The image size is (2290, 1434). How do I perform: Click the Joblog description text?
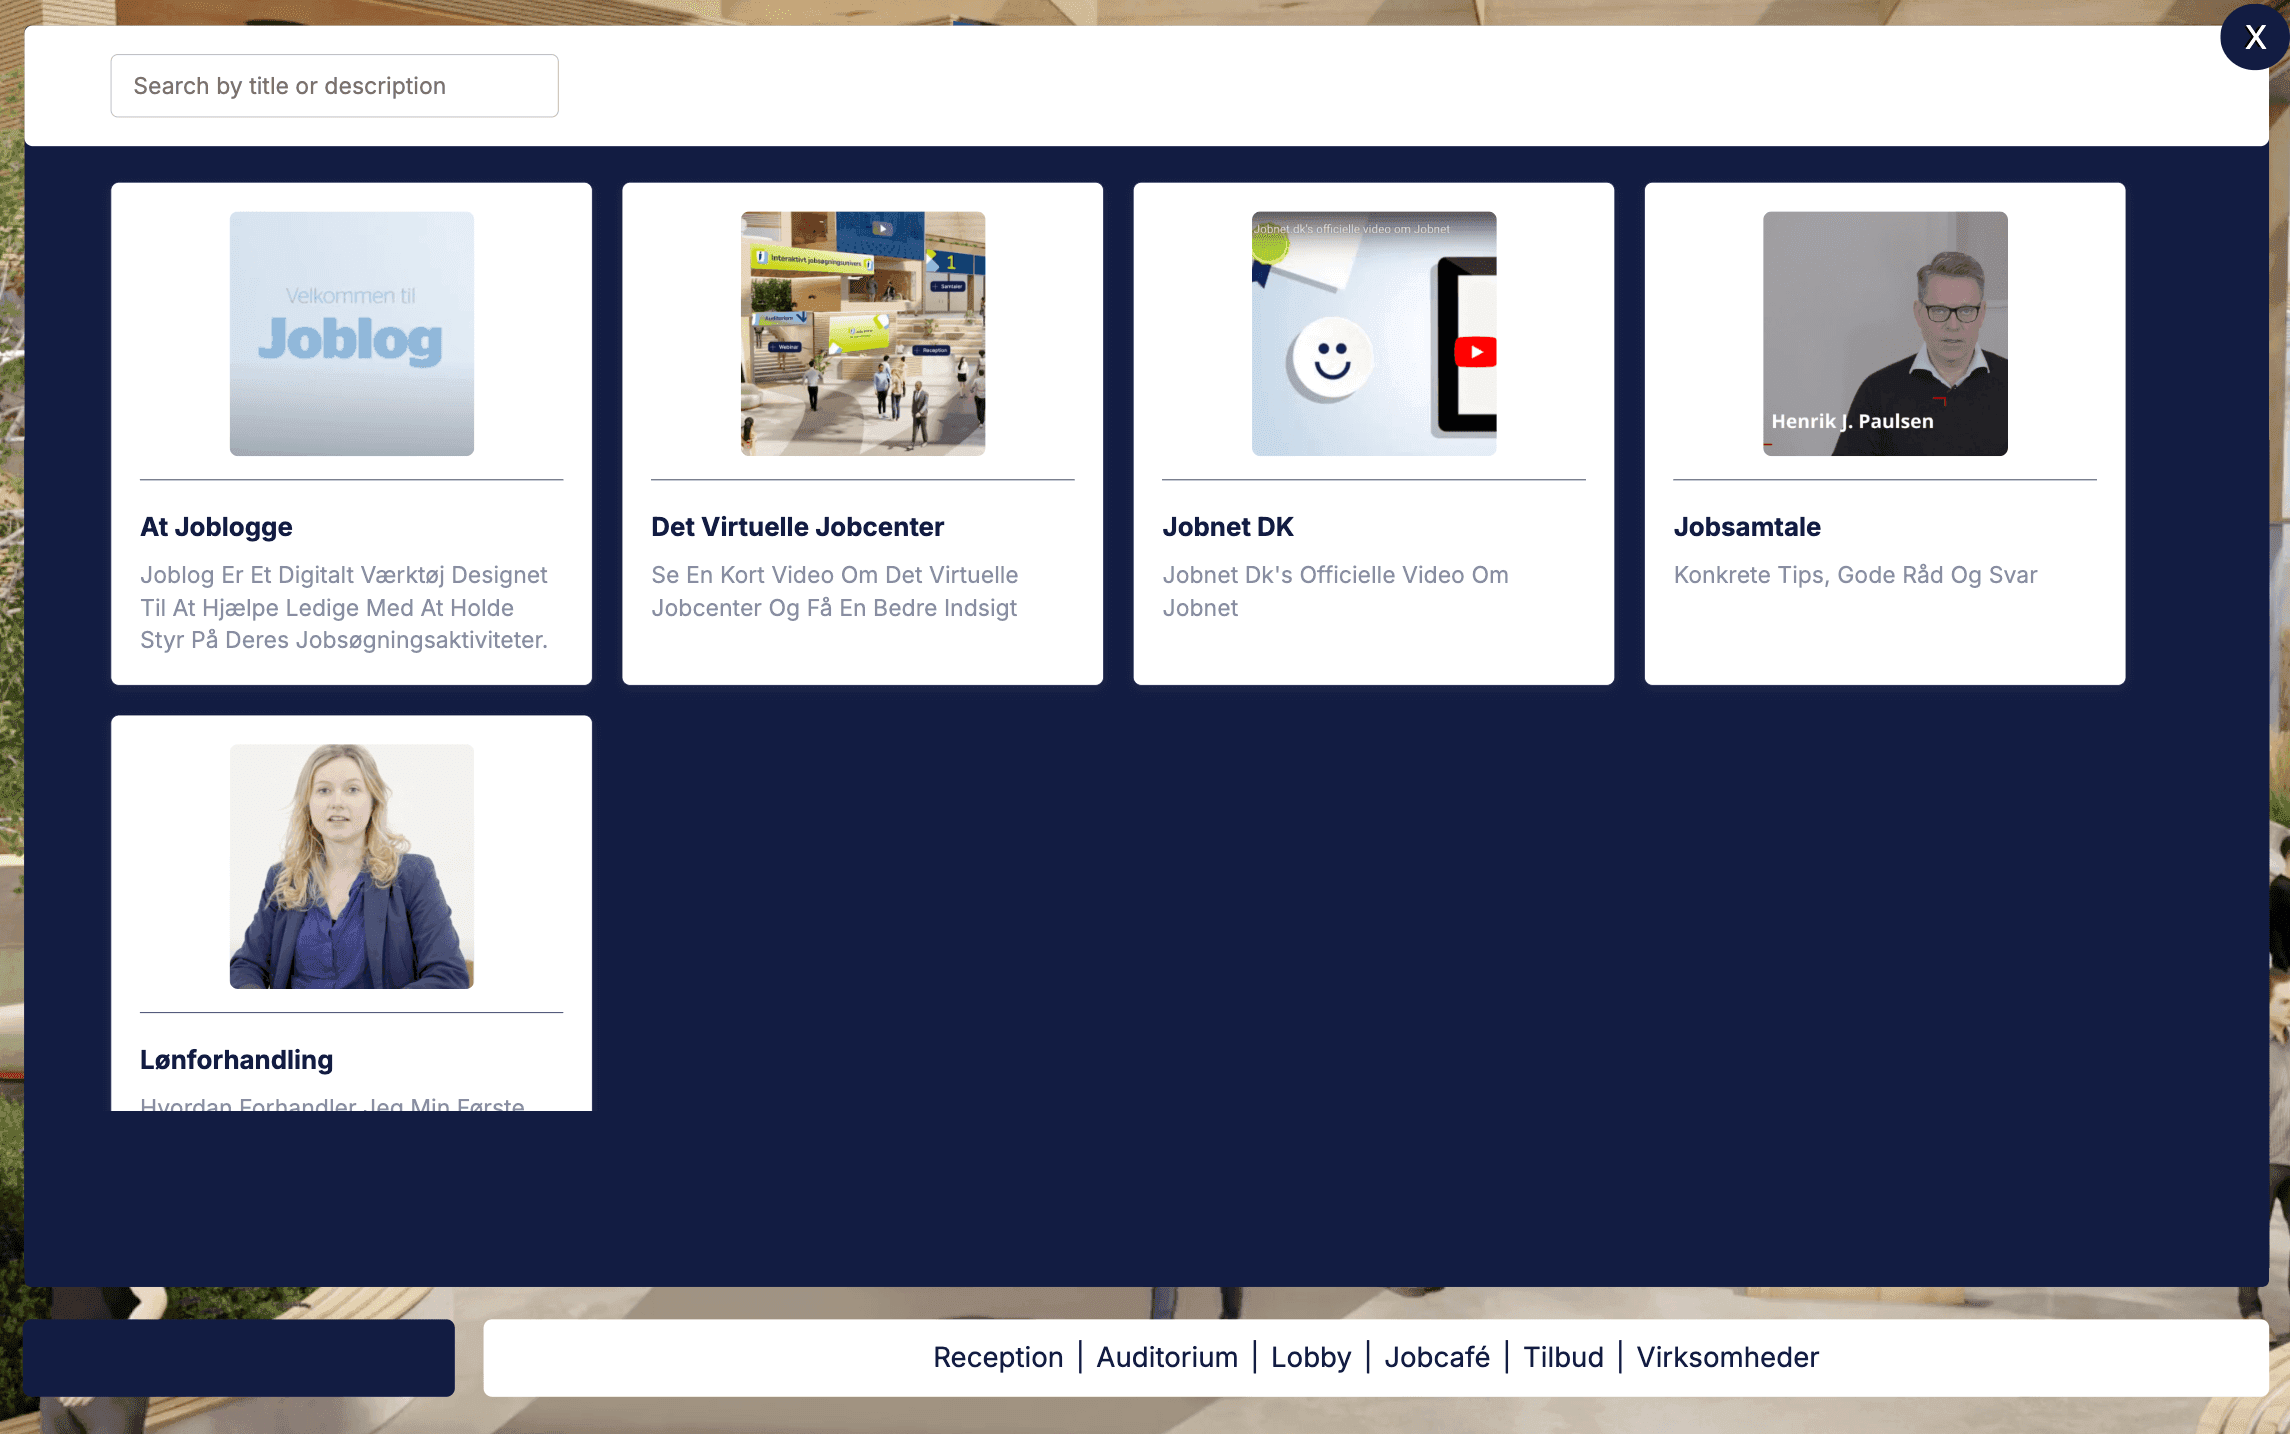pyautogui.click(x=344, y=607)
